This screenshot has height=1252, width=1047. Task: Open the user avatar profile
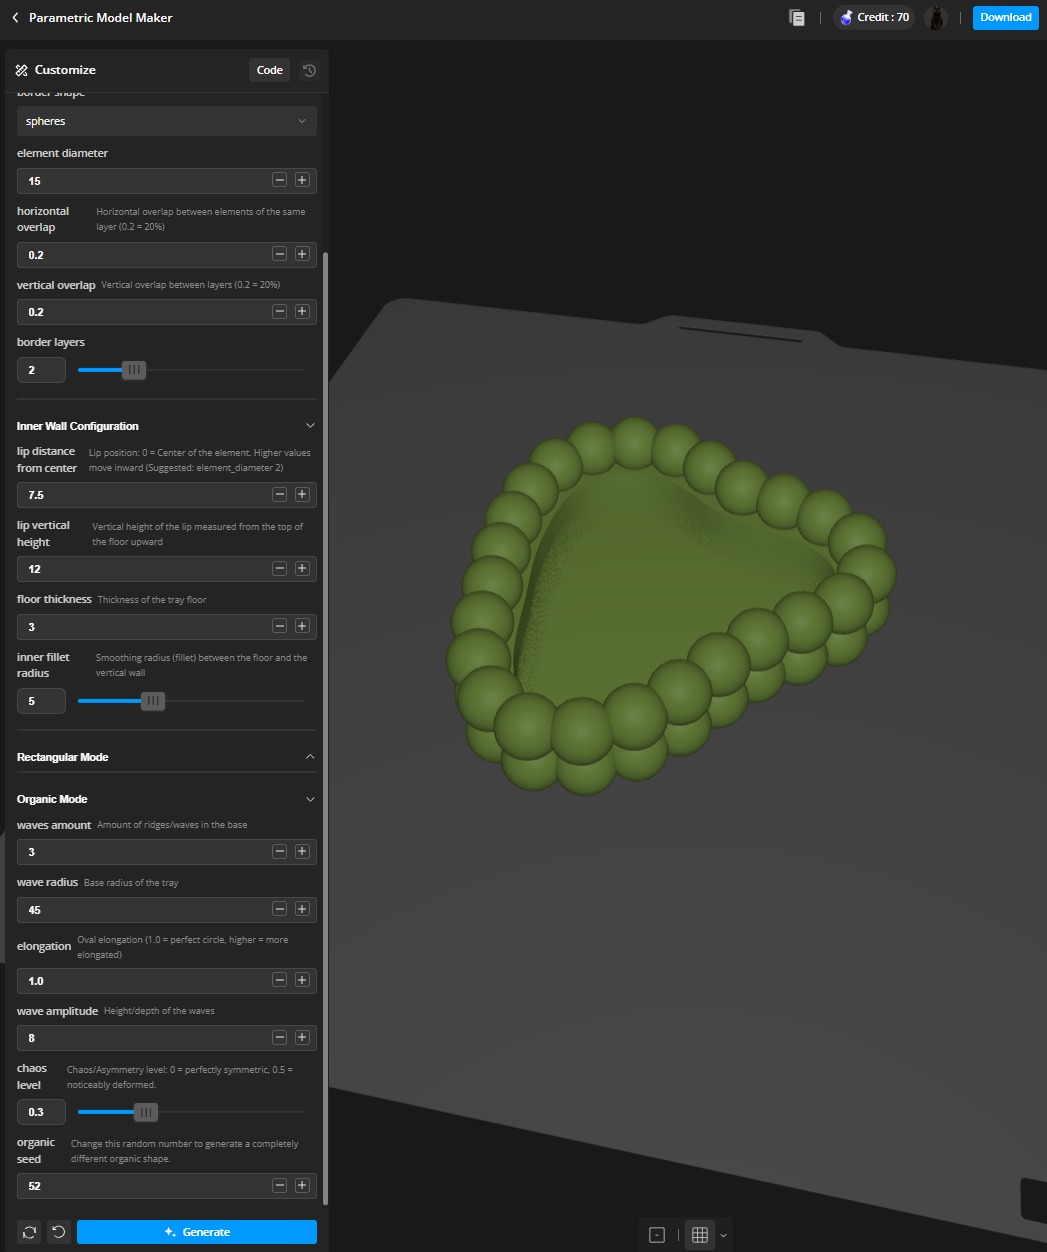click(x=936, y=17)
